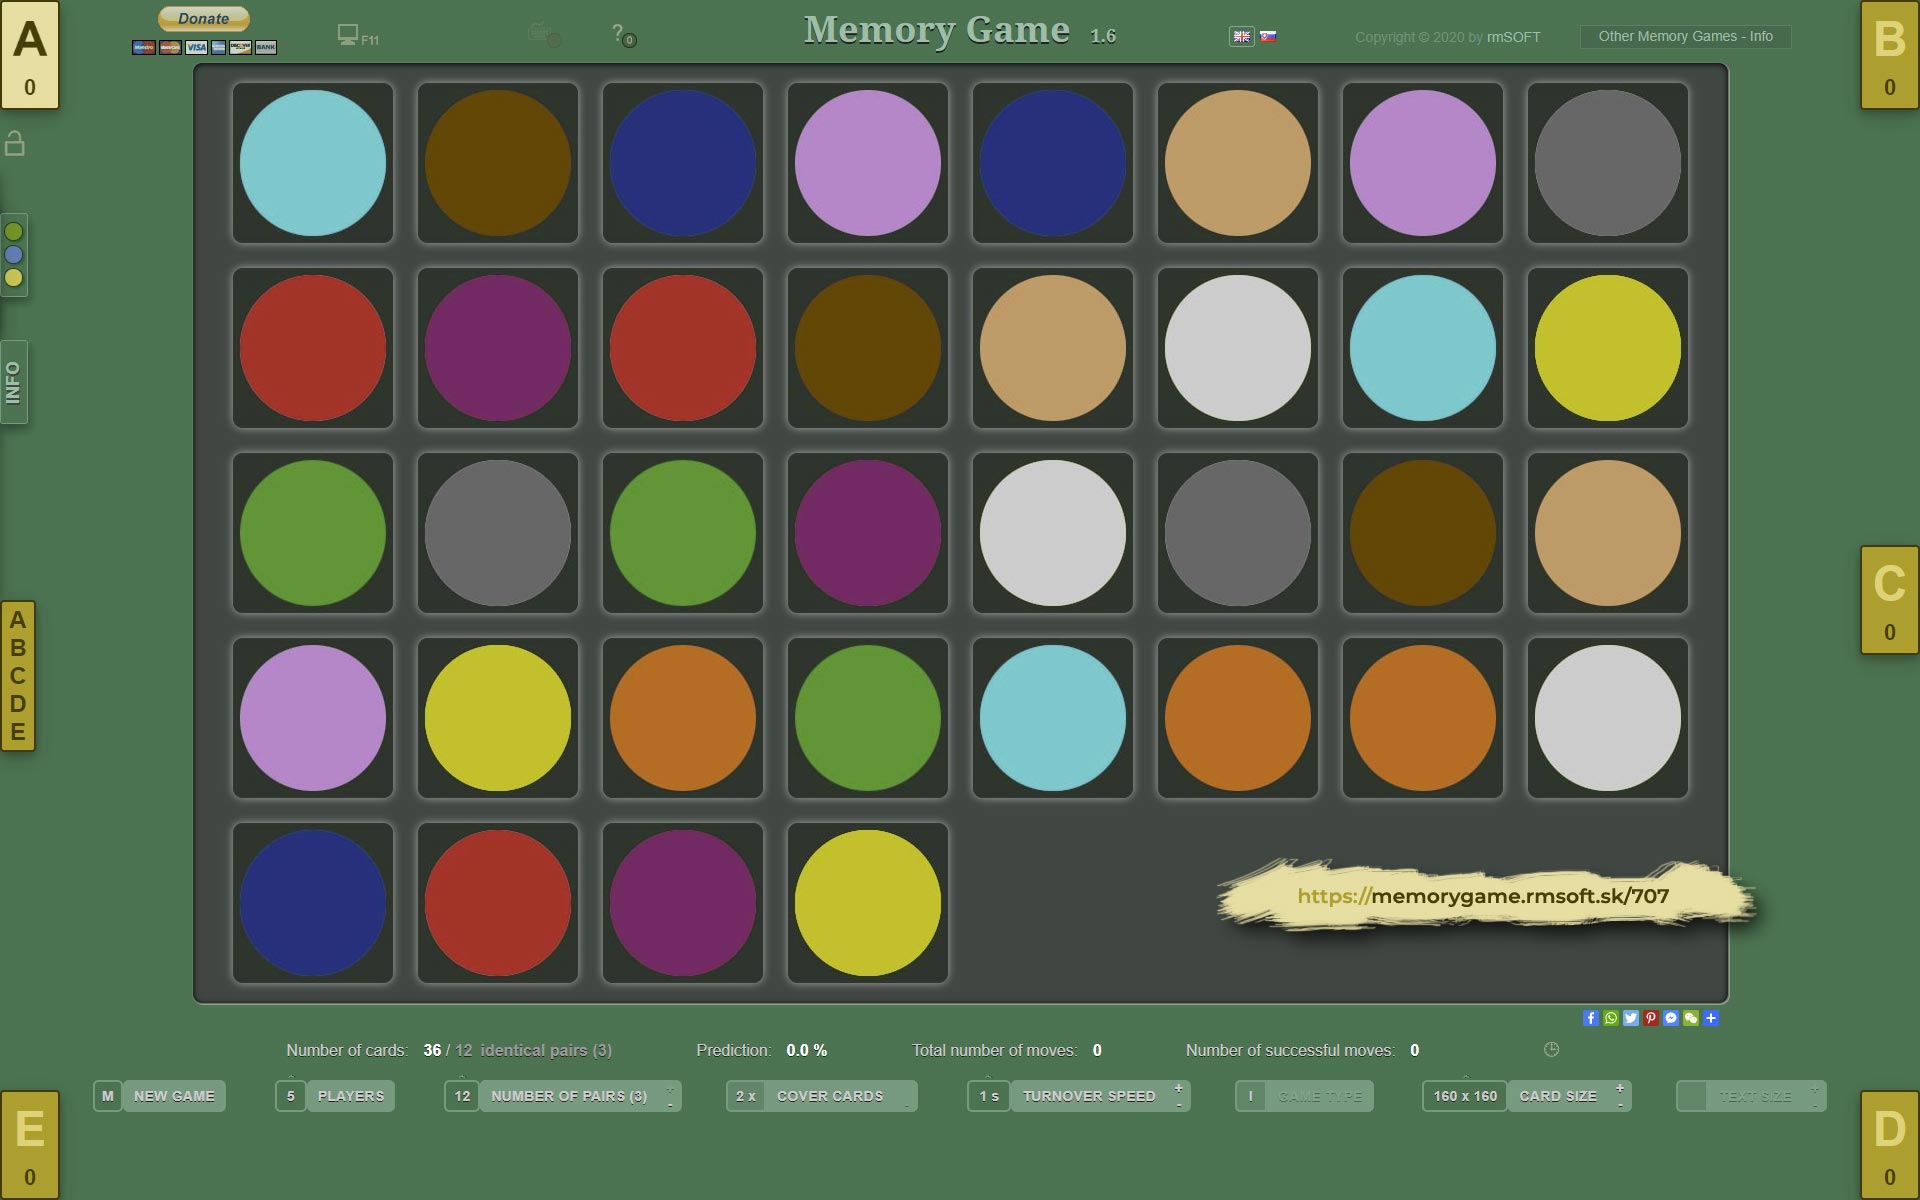Open the INFO side tab

(14, 382)
